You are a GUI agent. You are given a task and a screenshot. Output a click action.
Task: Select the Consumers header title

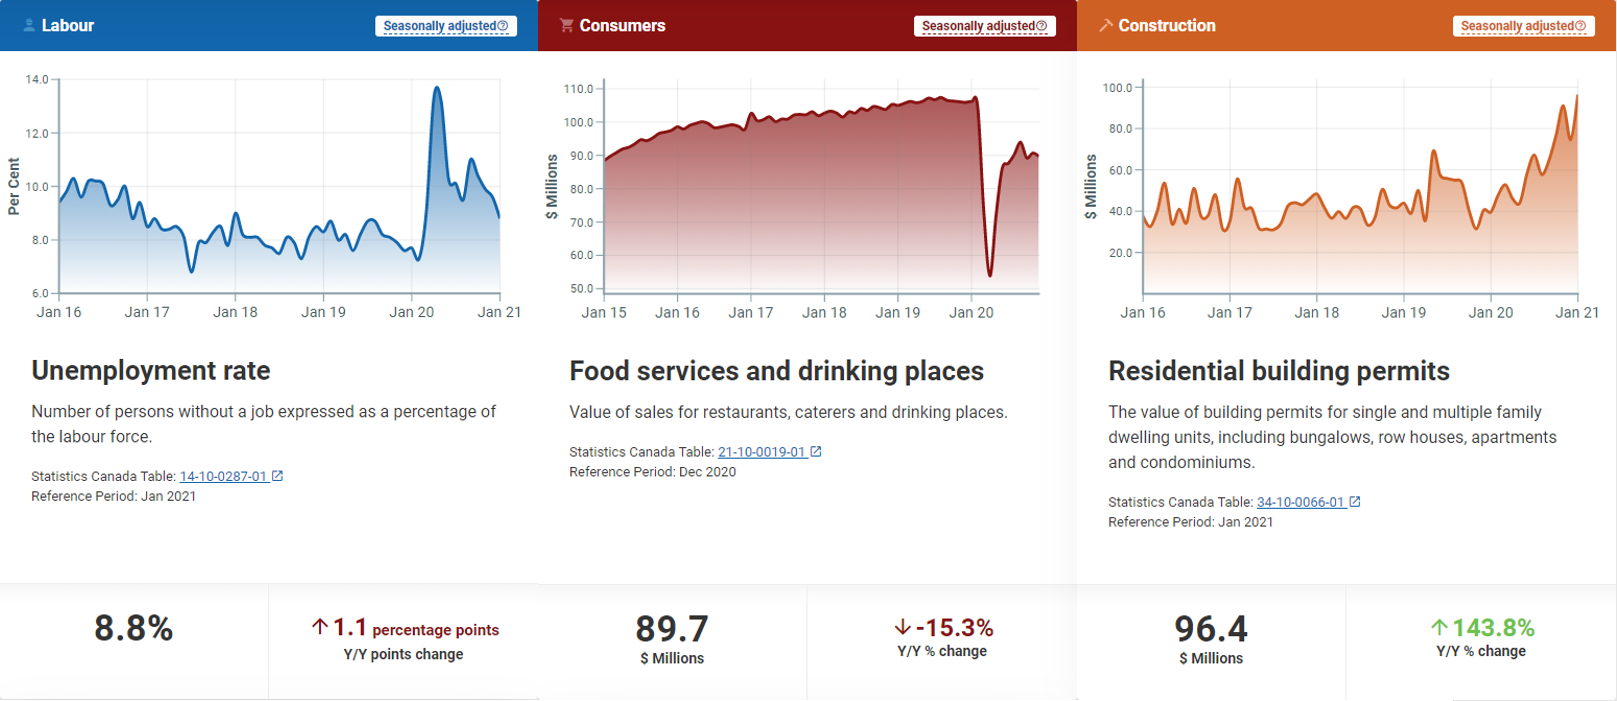(622, 25)
